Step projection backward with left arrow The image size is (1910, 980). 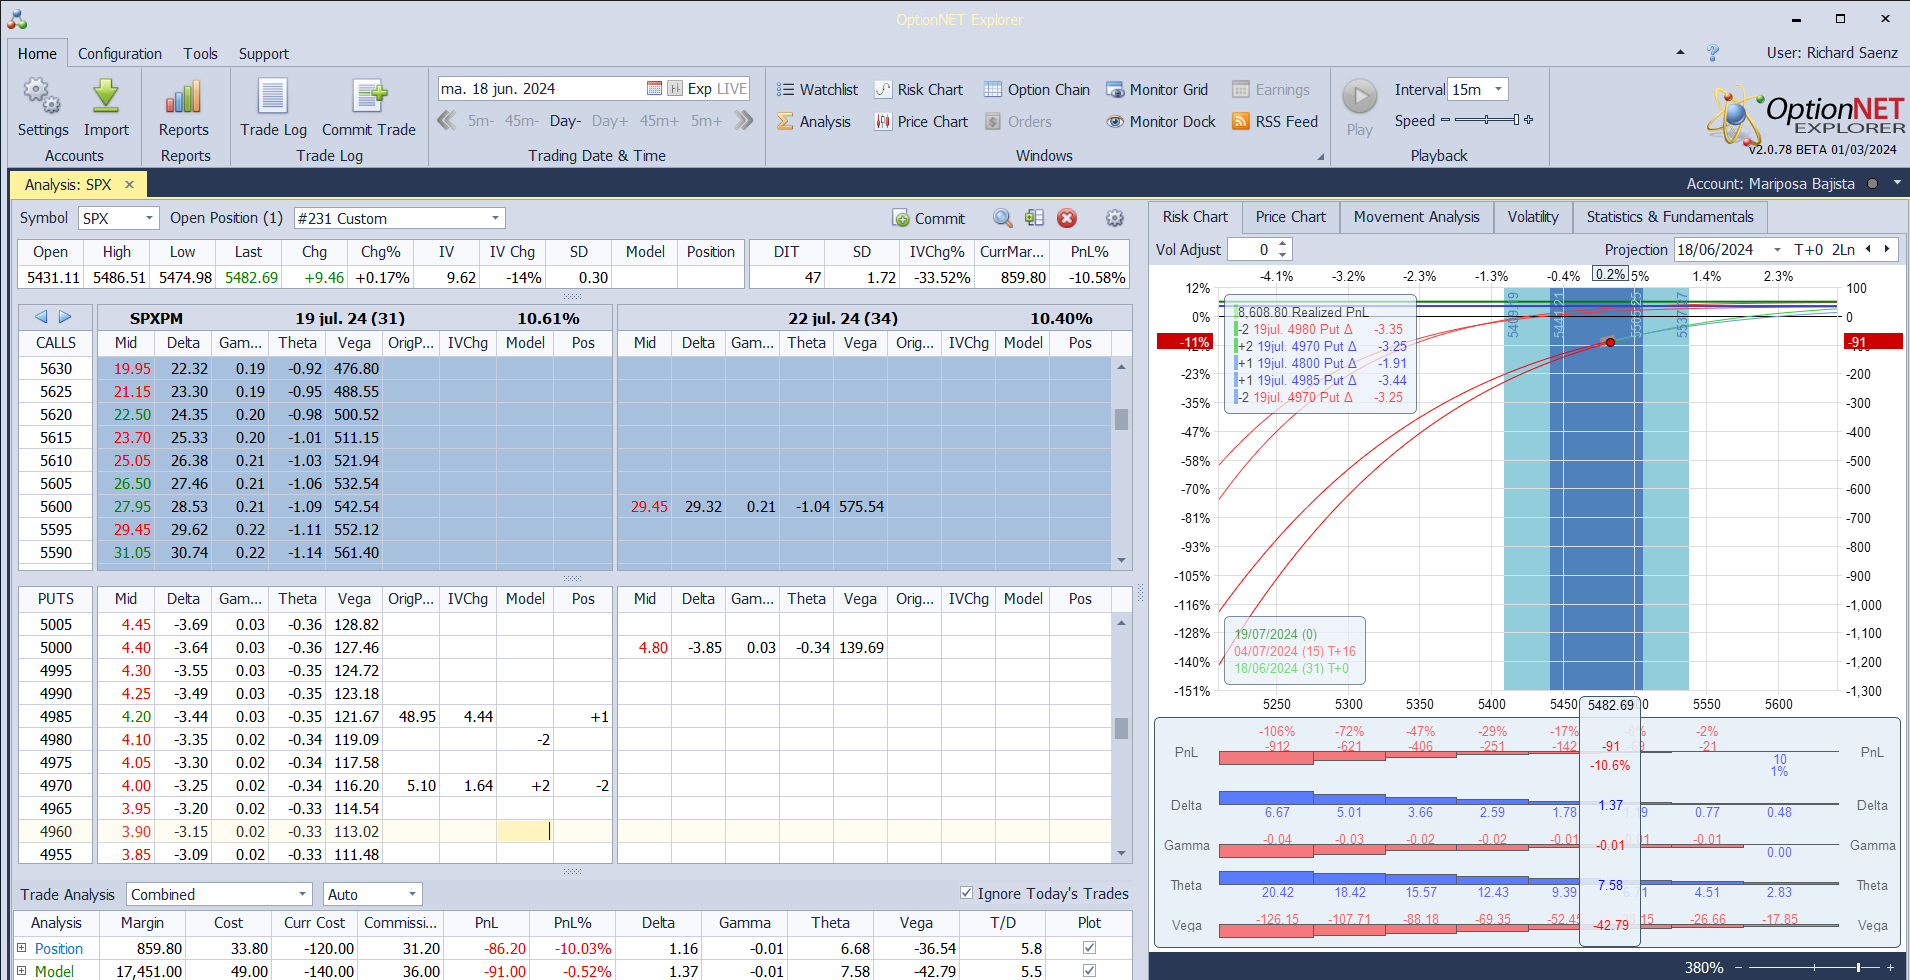point(1868,249)
